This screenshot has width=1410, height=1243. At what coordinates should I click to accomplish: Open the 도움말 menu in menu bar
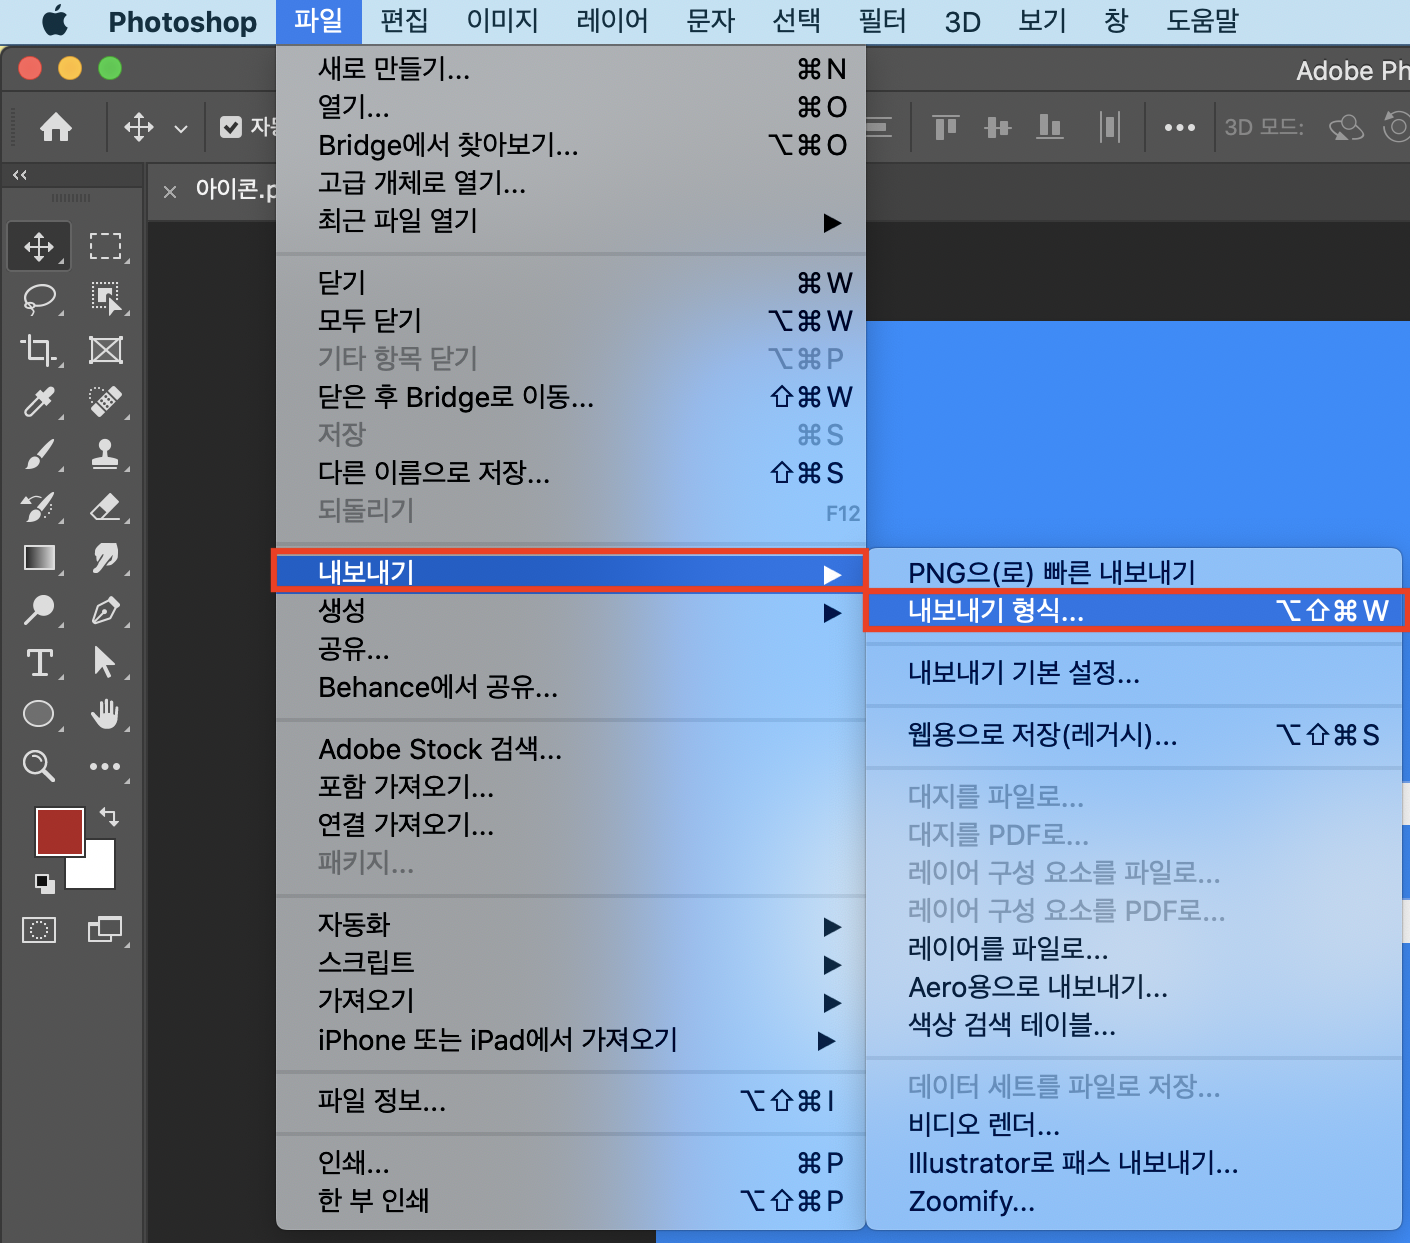point(1202,21)
